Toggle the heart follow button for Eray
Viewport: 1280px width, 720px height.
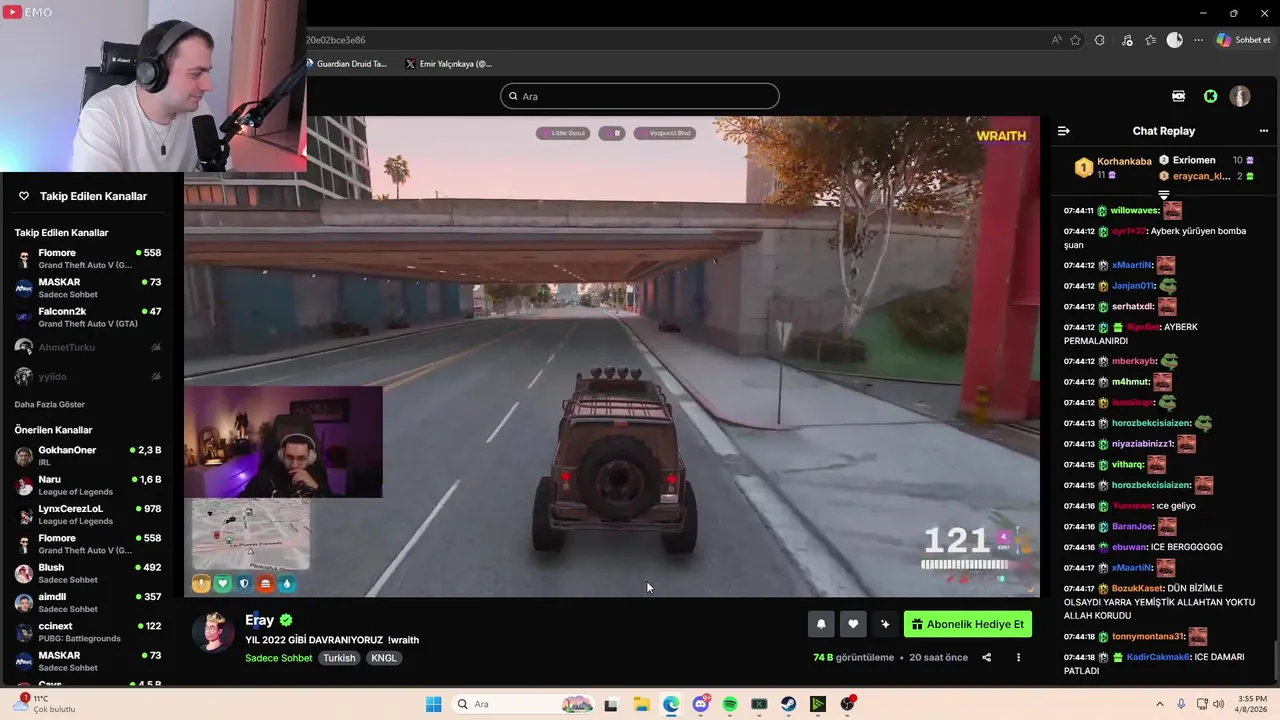853,624
